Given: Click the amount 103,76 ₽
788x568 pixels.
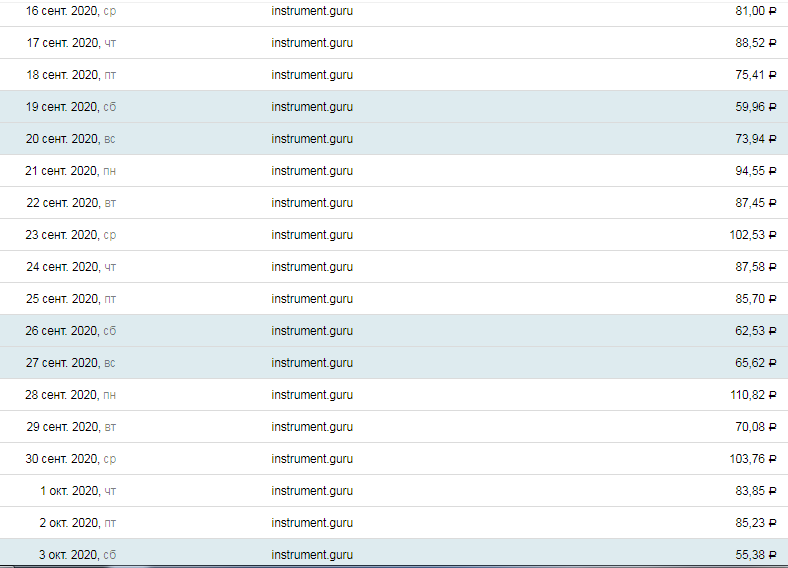Looking at the screenshot, I should tap(753, 459).
